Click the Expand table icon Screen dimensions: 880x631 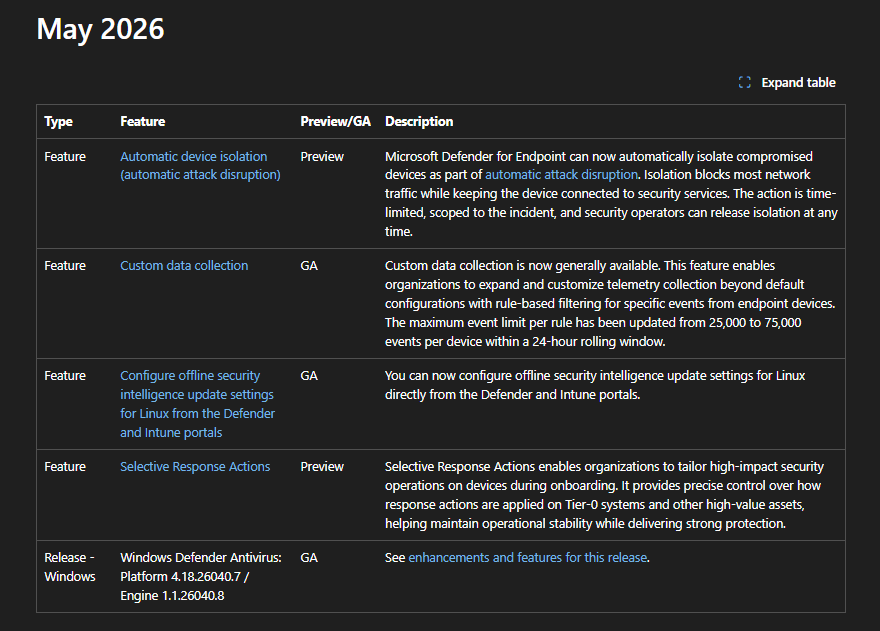(x=745, y=83)
